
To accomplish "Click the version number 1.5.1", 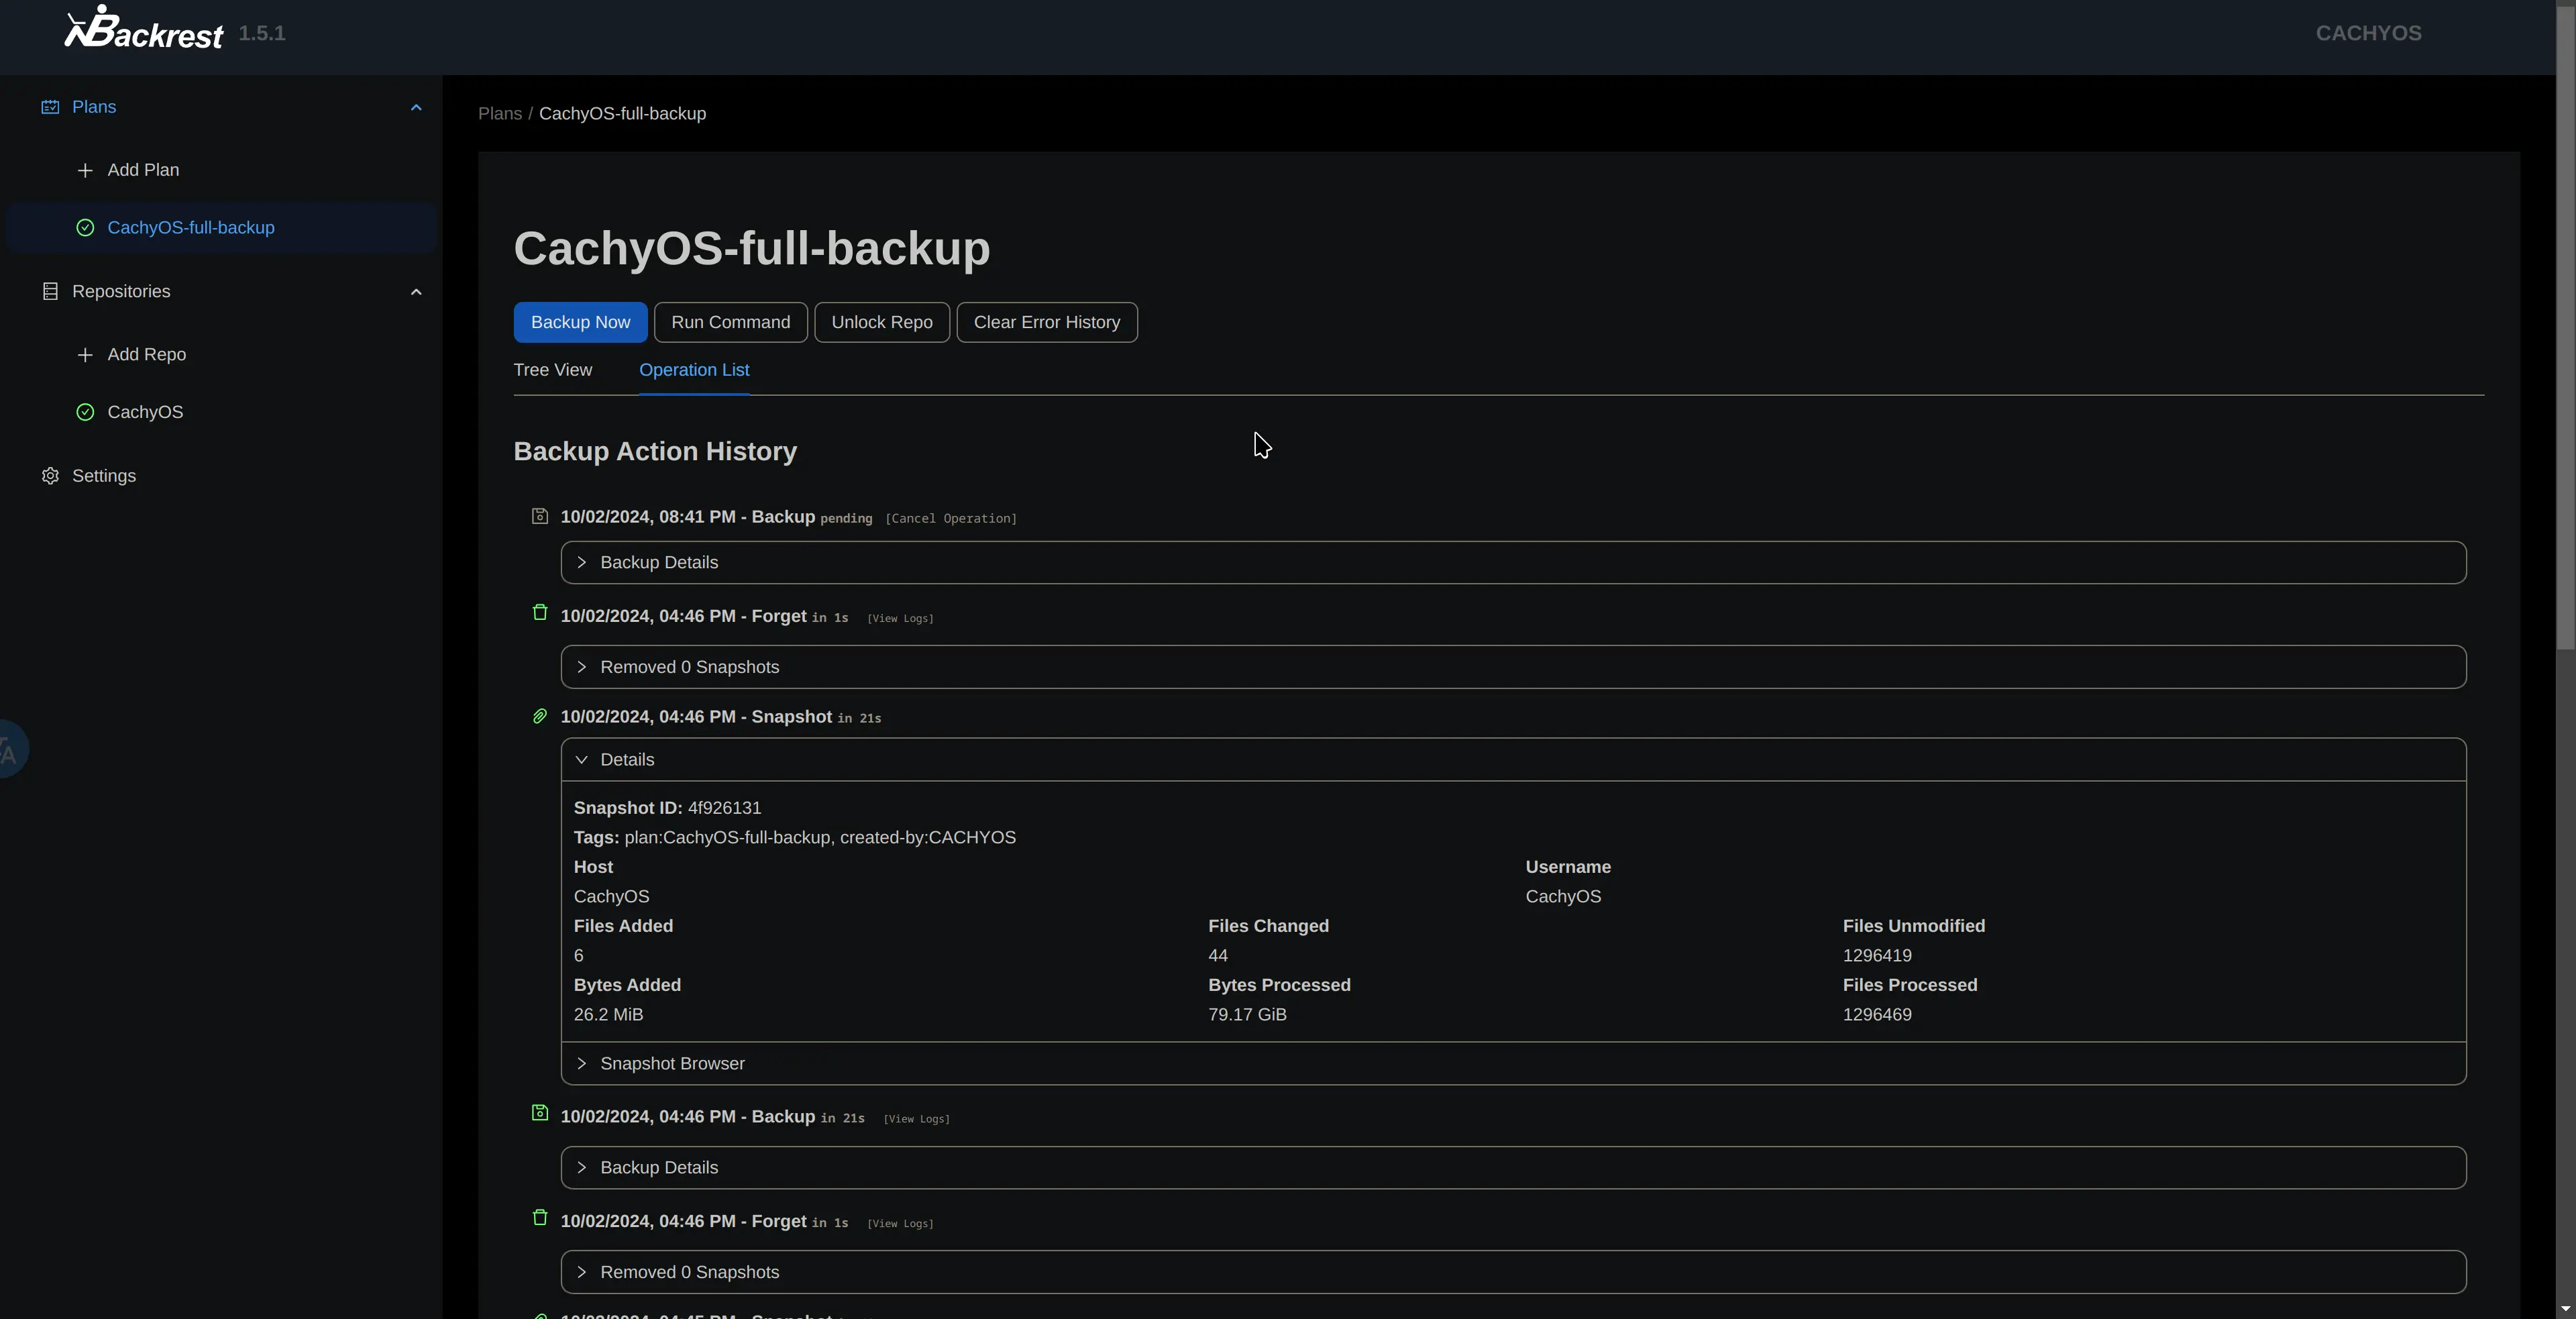I will (262, 33).
